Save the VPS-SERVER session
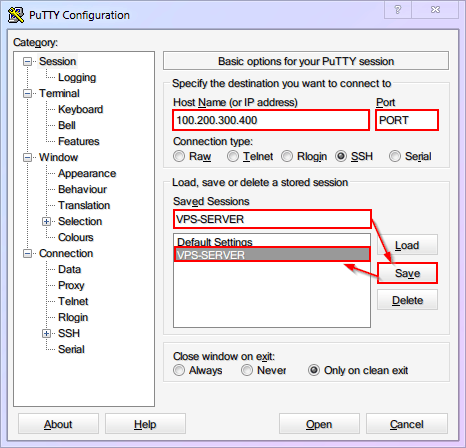466x448 pixels. point(407,273)
